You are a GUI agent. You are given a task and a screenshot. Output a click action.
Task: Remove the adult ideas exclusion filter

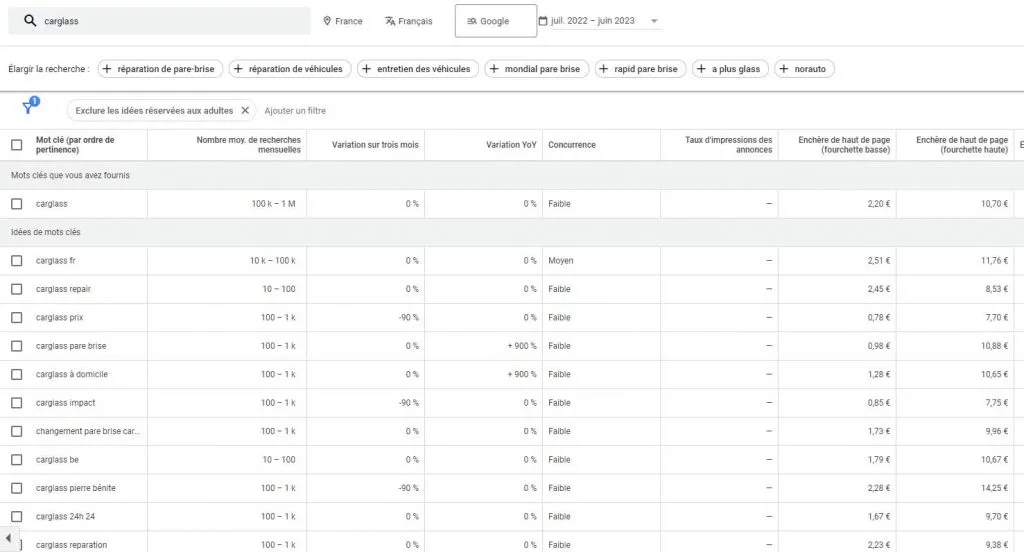(x=245, y=110)
